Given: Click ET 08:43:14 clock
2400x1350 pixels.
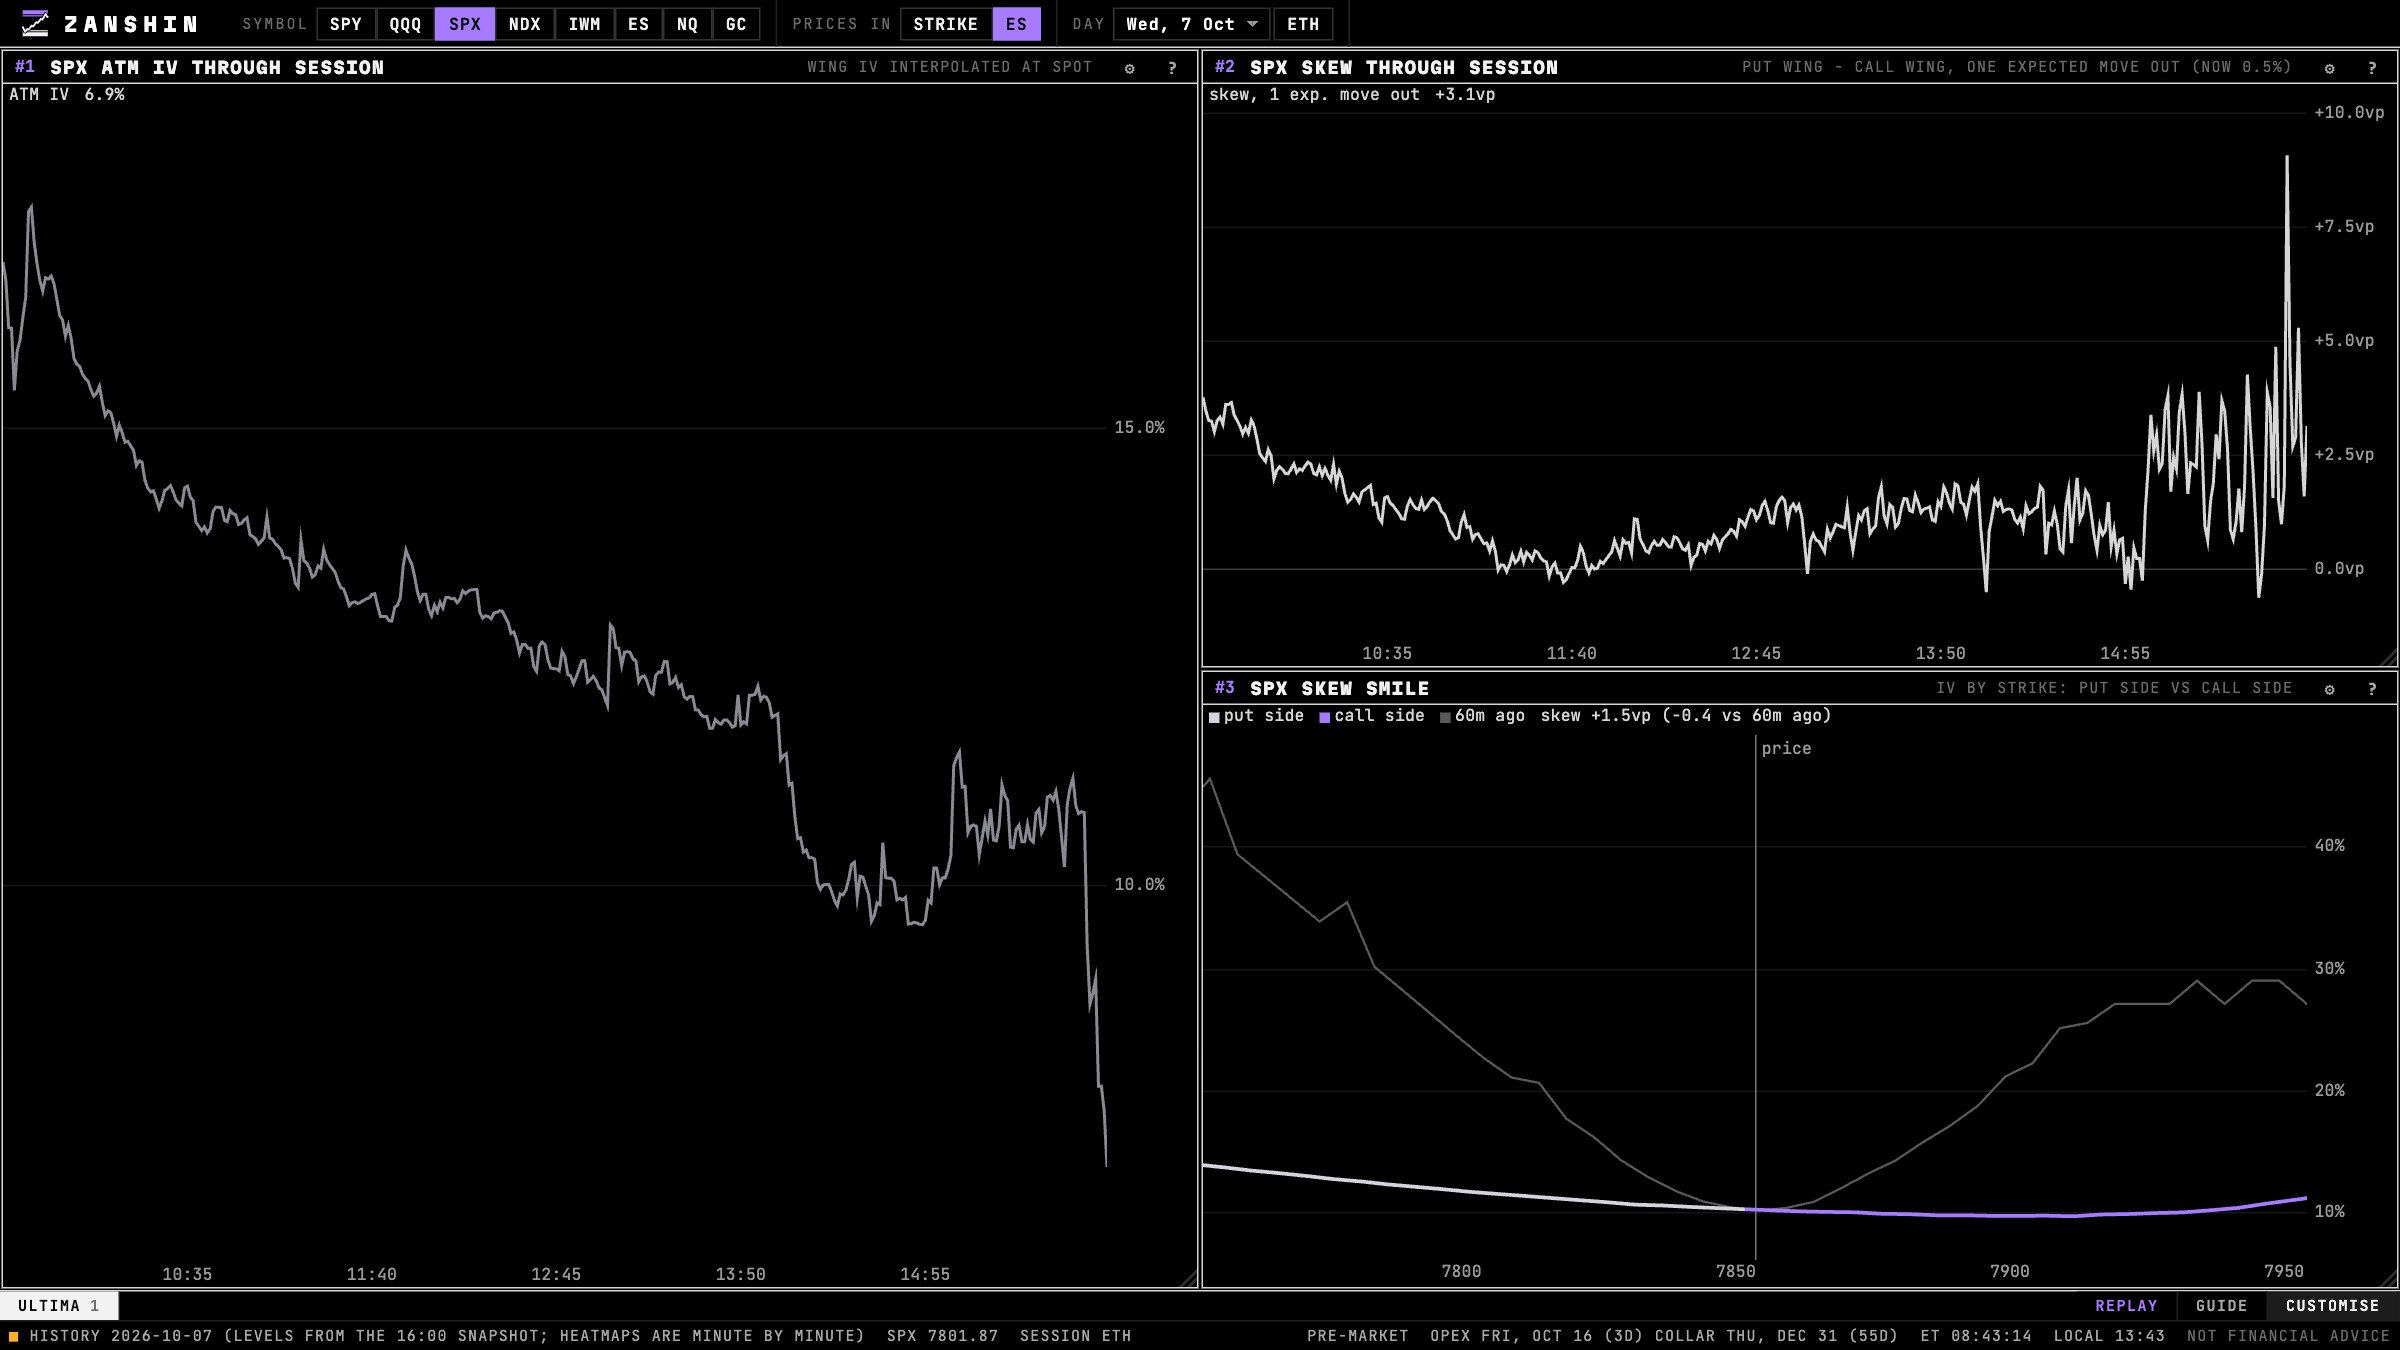Looking at the screenshot, I should point(1977,1336).
